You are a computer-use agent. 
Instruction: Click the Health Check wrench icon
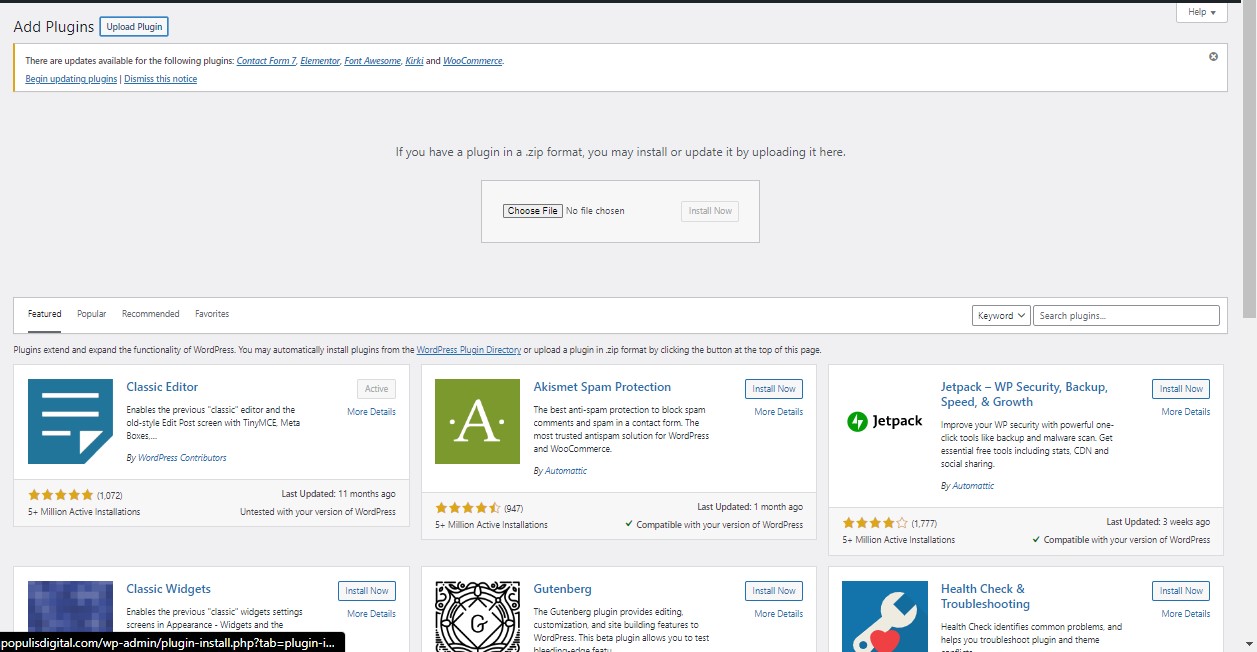point(884,612)
